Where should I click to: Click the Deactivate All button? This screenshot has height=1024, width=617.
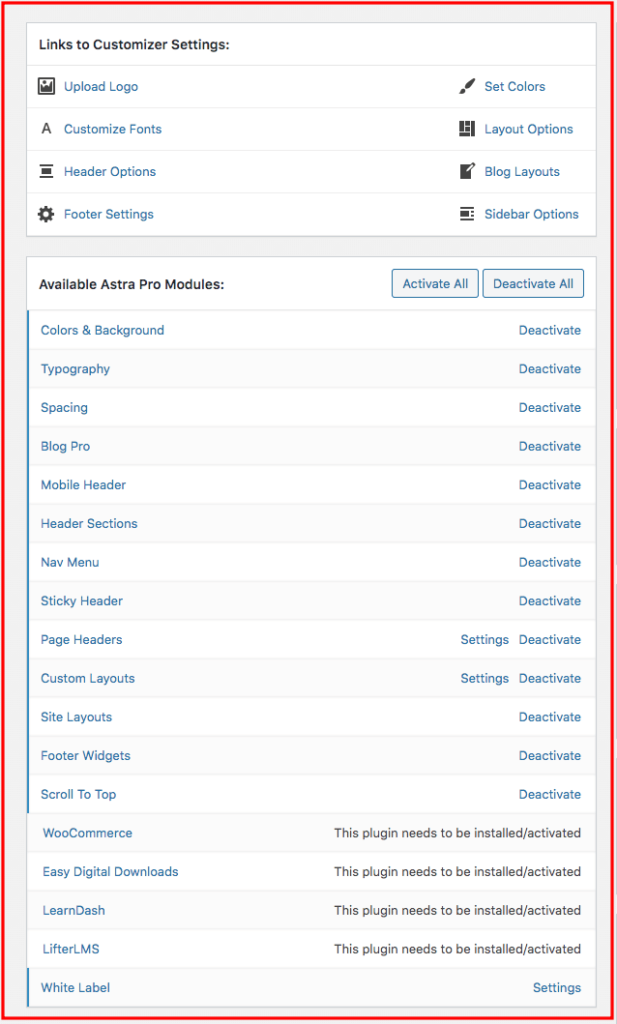click(533, 283)
